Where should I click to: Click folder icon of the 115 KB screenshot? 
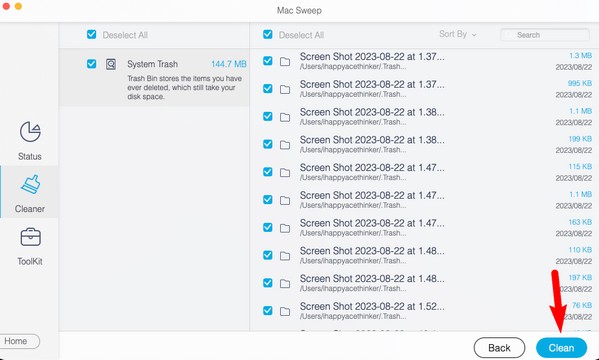click(x=285, y=173)
